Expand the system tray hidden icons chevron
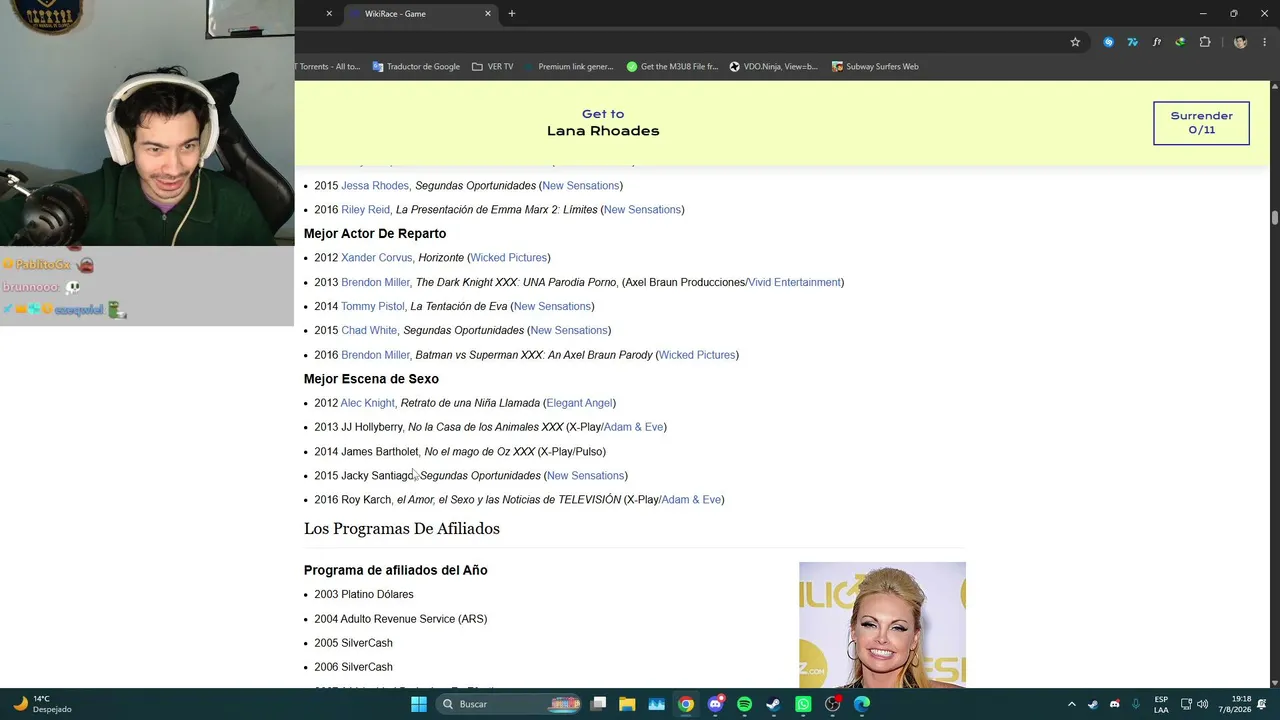Viewport: 1280px width, 720px height. point(1072,704)
